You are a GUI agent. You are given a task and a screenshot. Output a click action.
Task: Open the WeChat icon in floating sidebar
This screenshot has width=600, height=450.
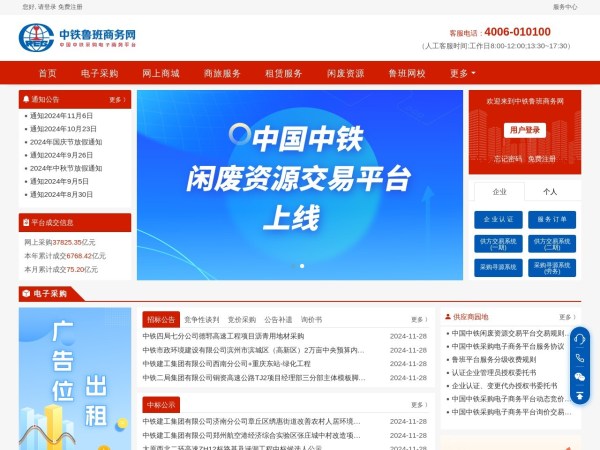[x=579, y=376]
